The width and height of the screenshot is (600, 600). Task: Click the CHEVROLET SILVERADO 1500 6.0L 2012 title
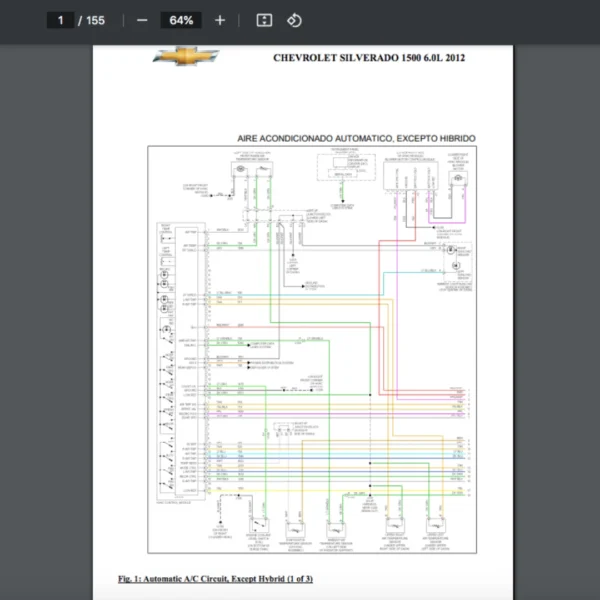(x=368, y=58)
